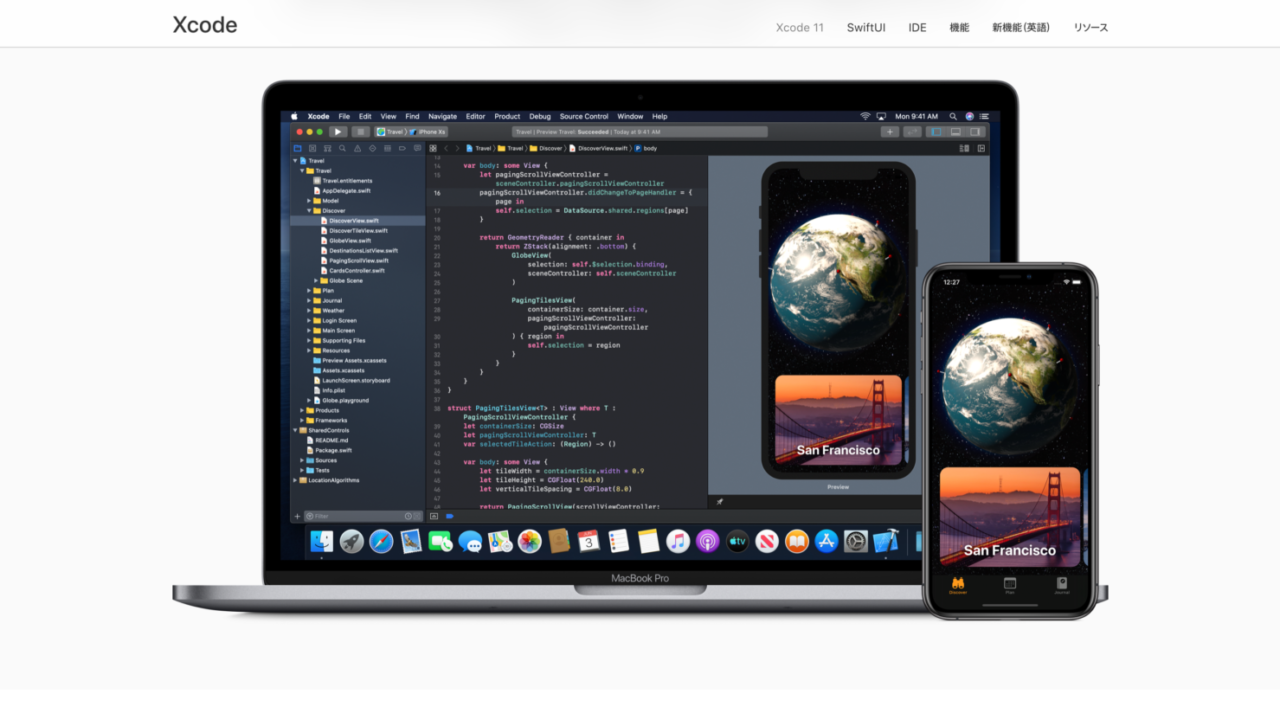Toggle source-controlled files filter icon
This screenshot has height=720, width=1280.
418,516
